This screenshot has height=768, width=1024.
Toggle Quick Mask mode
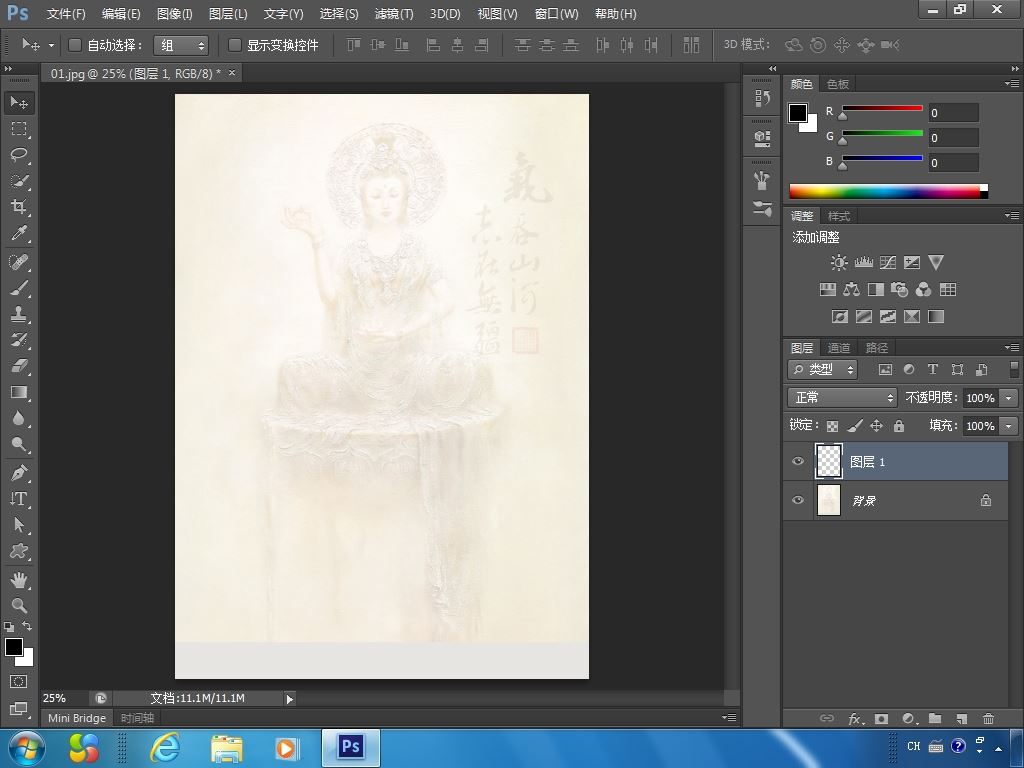[x=18, y=682]
